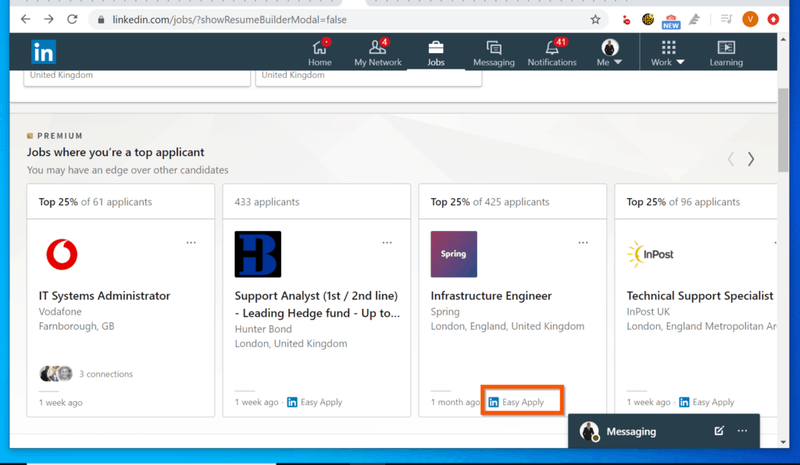Click the scrollbar up arrow
The image size is (800, 465).
click(783, 39)
